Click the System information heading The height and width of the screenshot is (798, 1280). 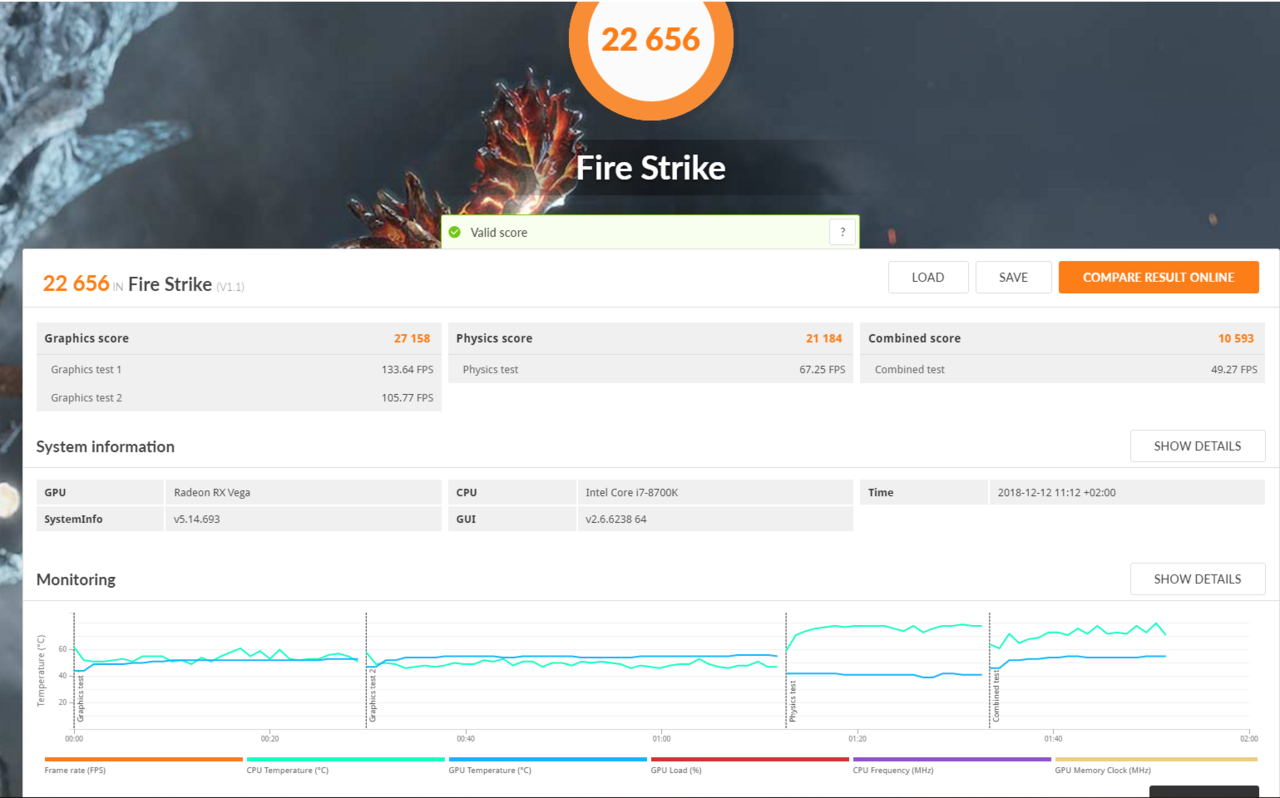[105, 446]
